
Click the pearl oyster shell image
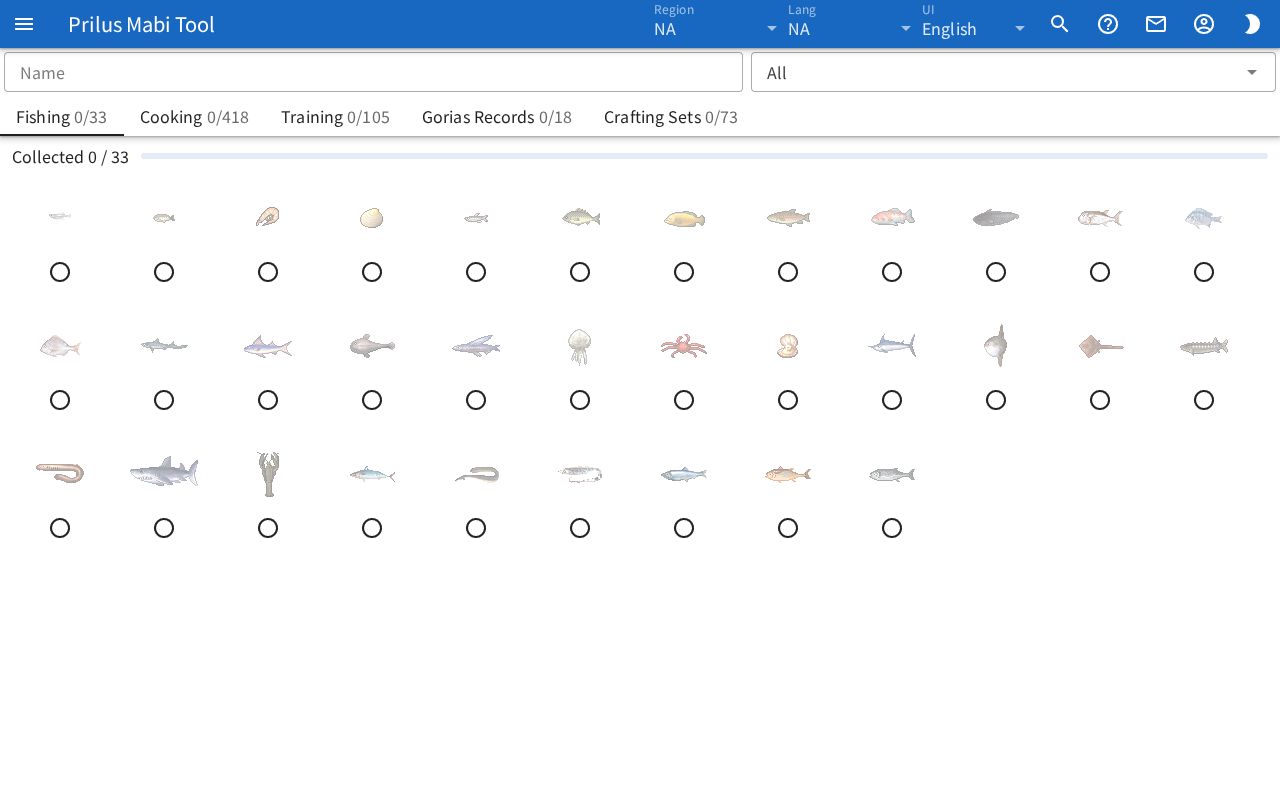[x=788, y=346]
